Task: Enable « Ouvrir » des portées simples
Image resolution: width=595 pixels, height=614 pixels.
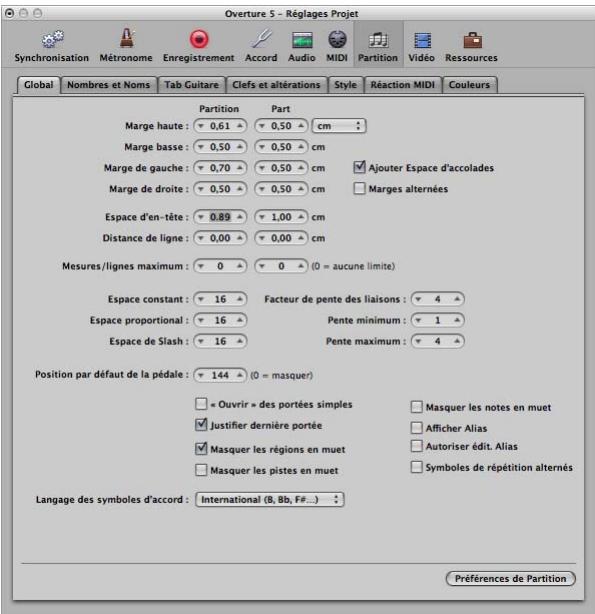Action: click(201, 404)
